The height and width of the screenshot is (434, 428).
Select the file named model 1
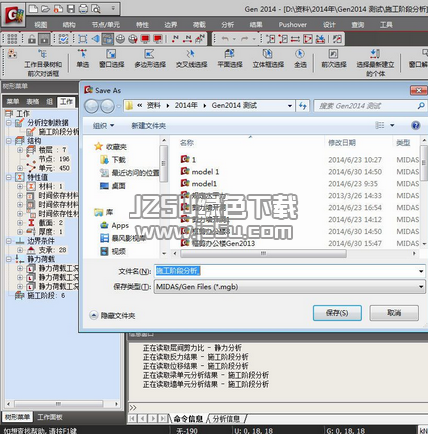pos(205,172)
